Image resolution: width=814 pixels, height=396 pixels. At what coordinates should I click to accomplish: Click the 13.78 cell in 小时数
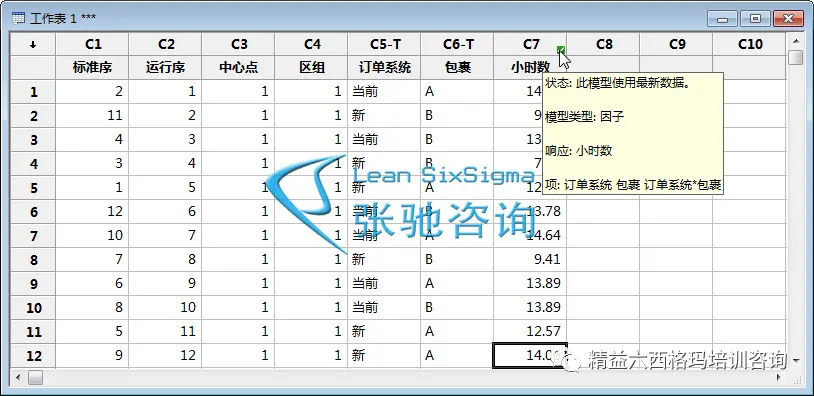[x=531, y=212]
